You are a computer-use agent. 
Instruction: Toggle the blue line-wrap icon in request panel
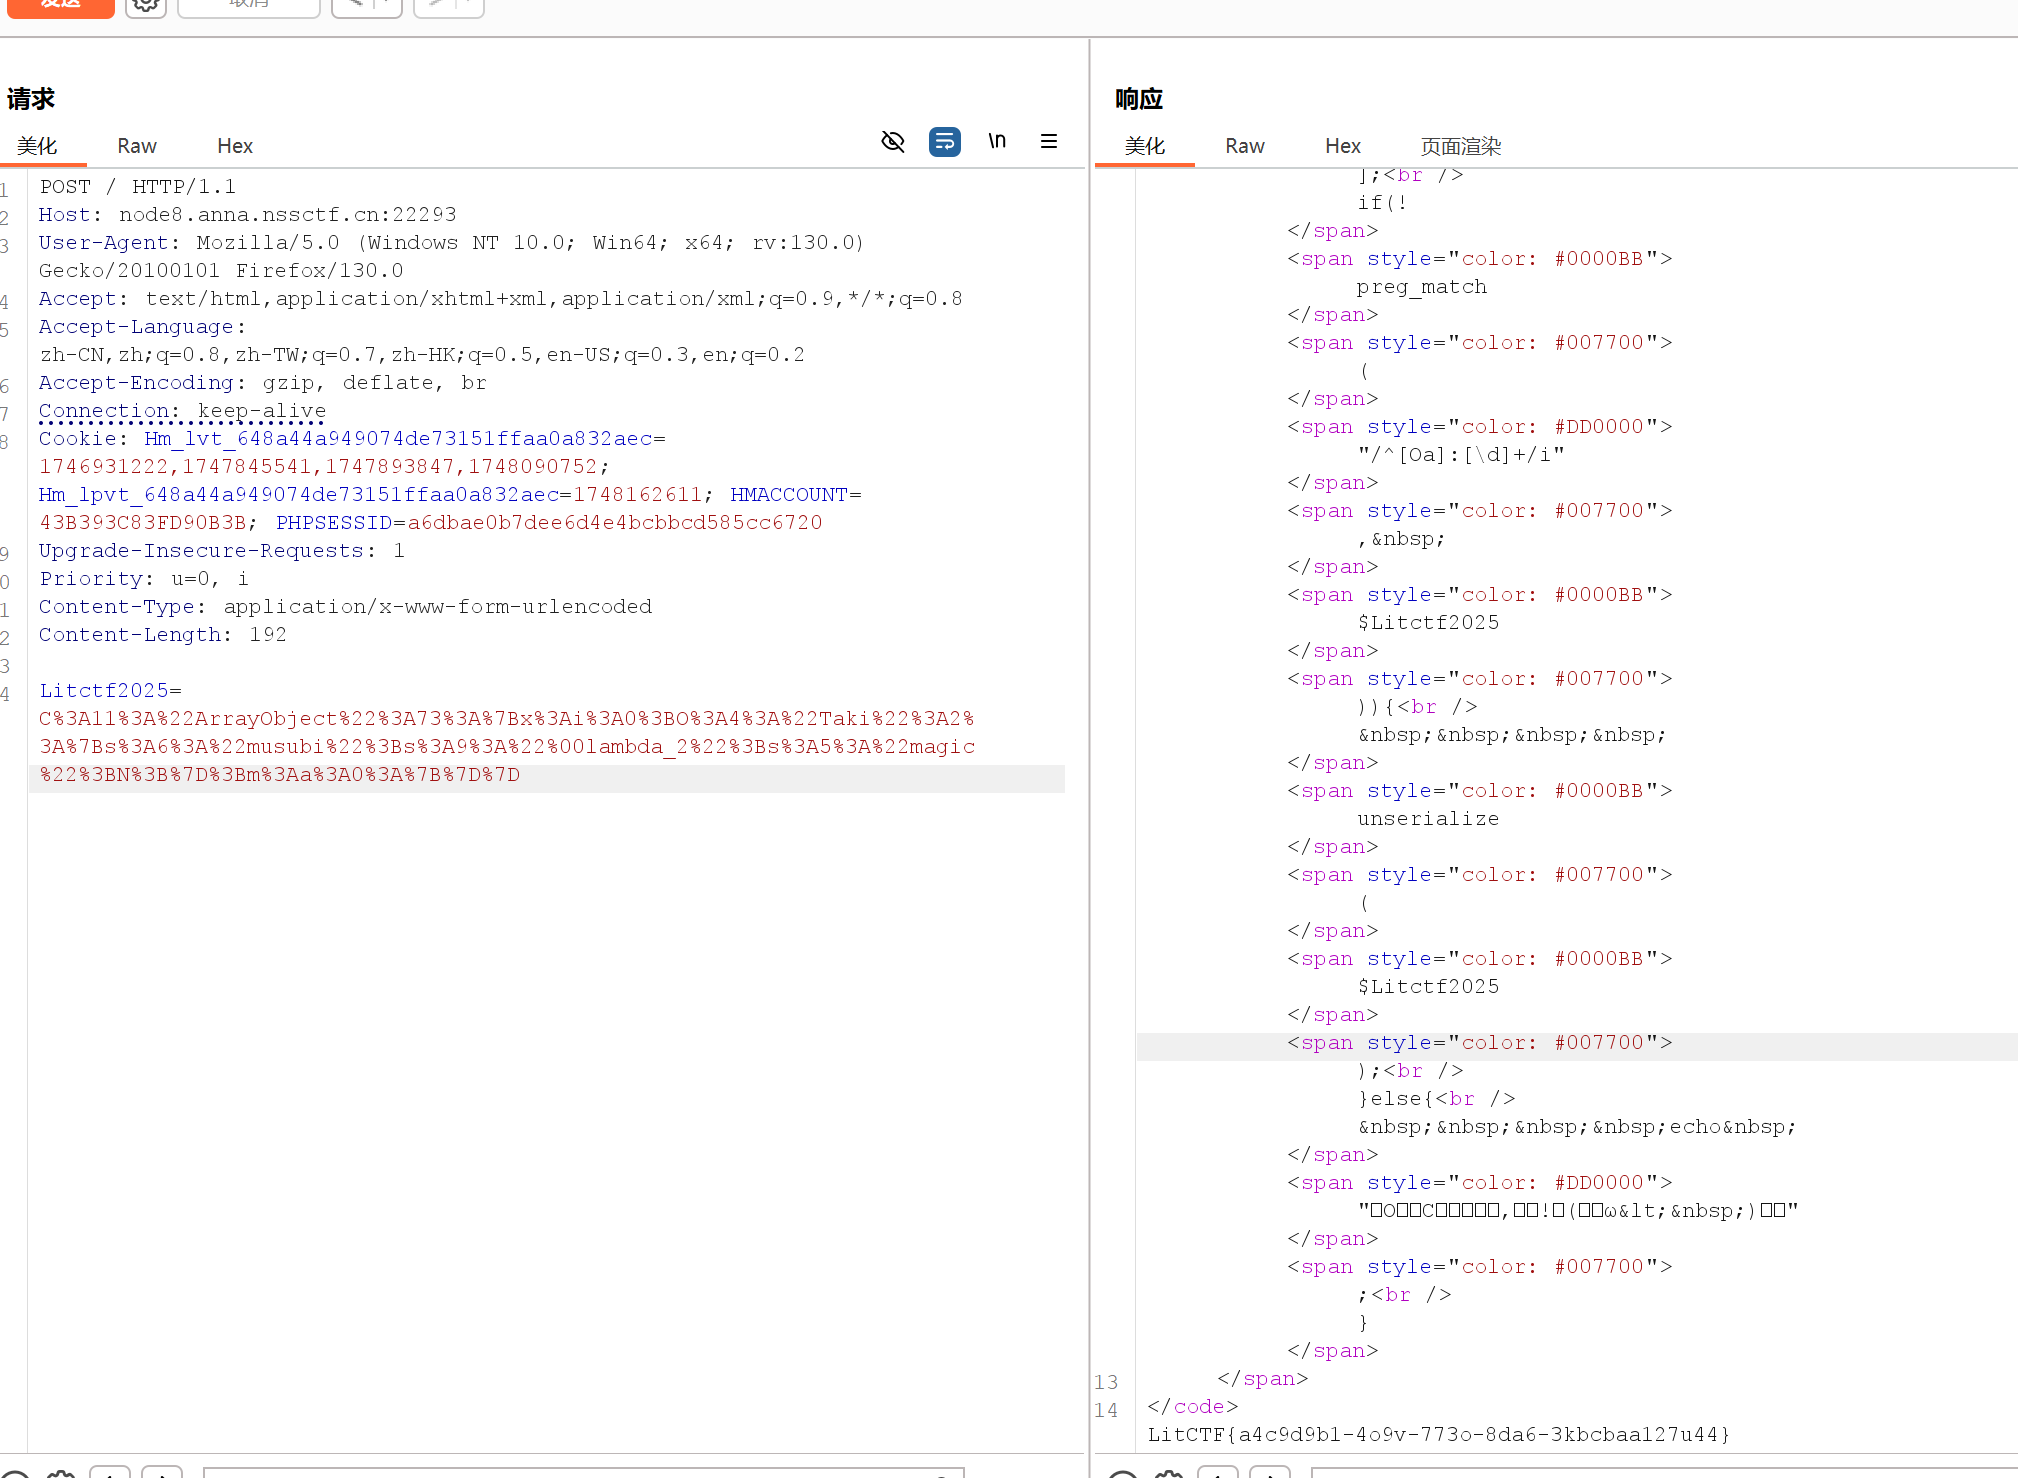point(945,142)
